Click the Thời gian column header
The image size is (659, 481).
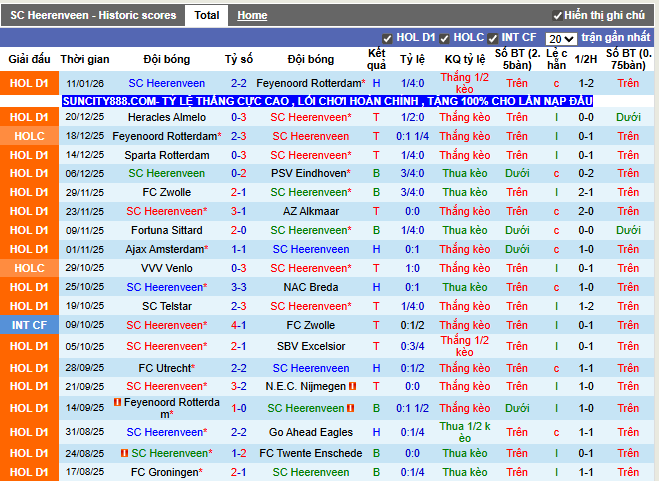[84, 59]
